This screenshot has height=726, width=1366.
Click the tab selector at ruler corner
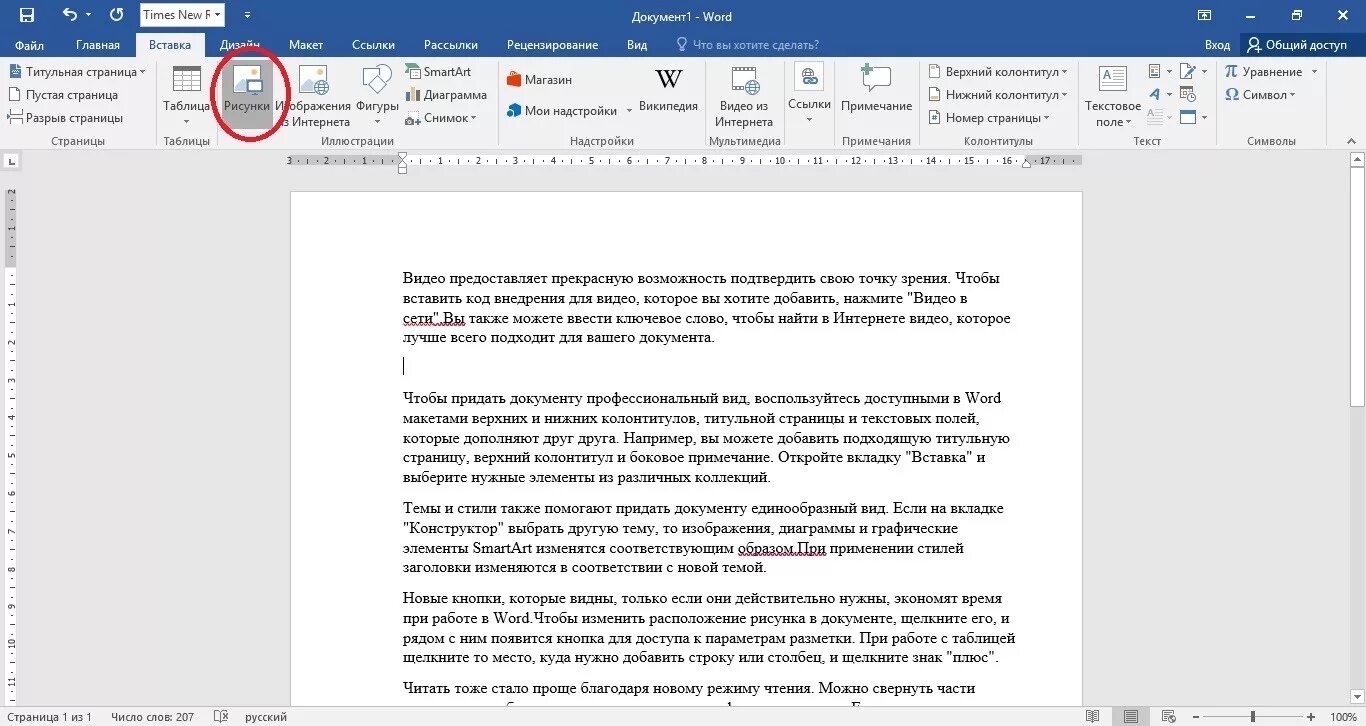click(11, 160)
